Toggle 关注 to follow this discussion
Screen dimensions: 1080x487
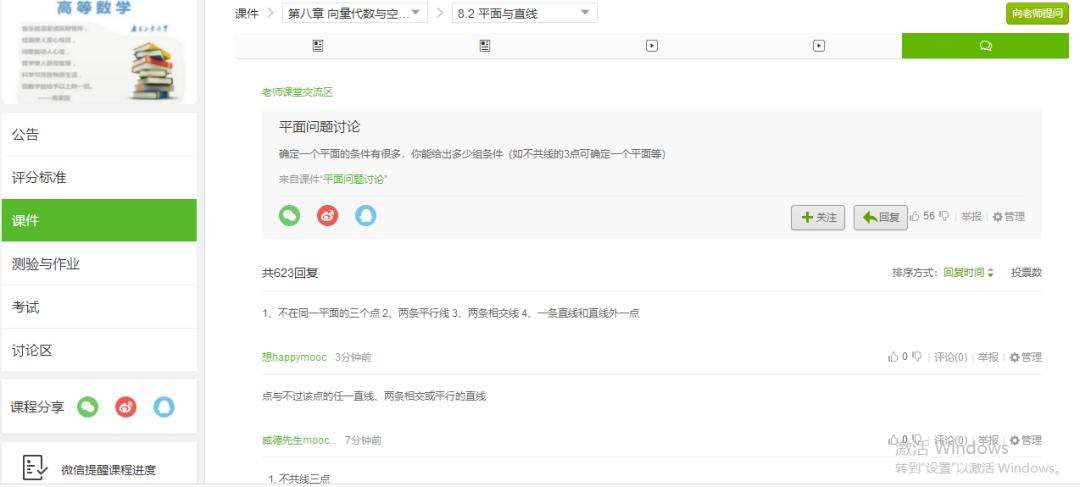pos(818,217)
